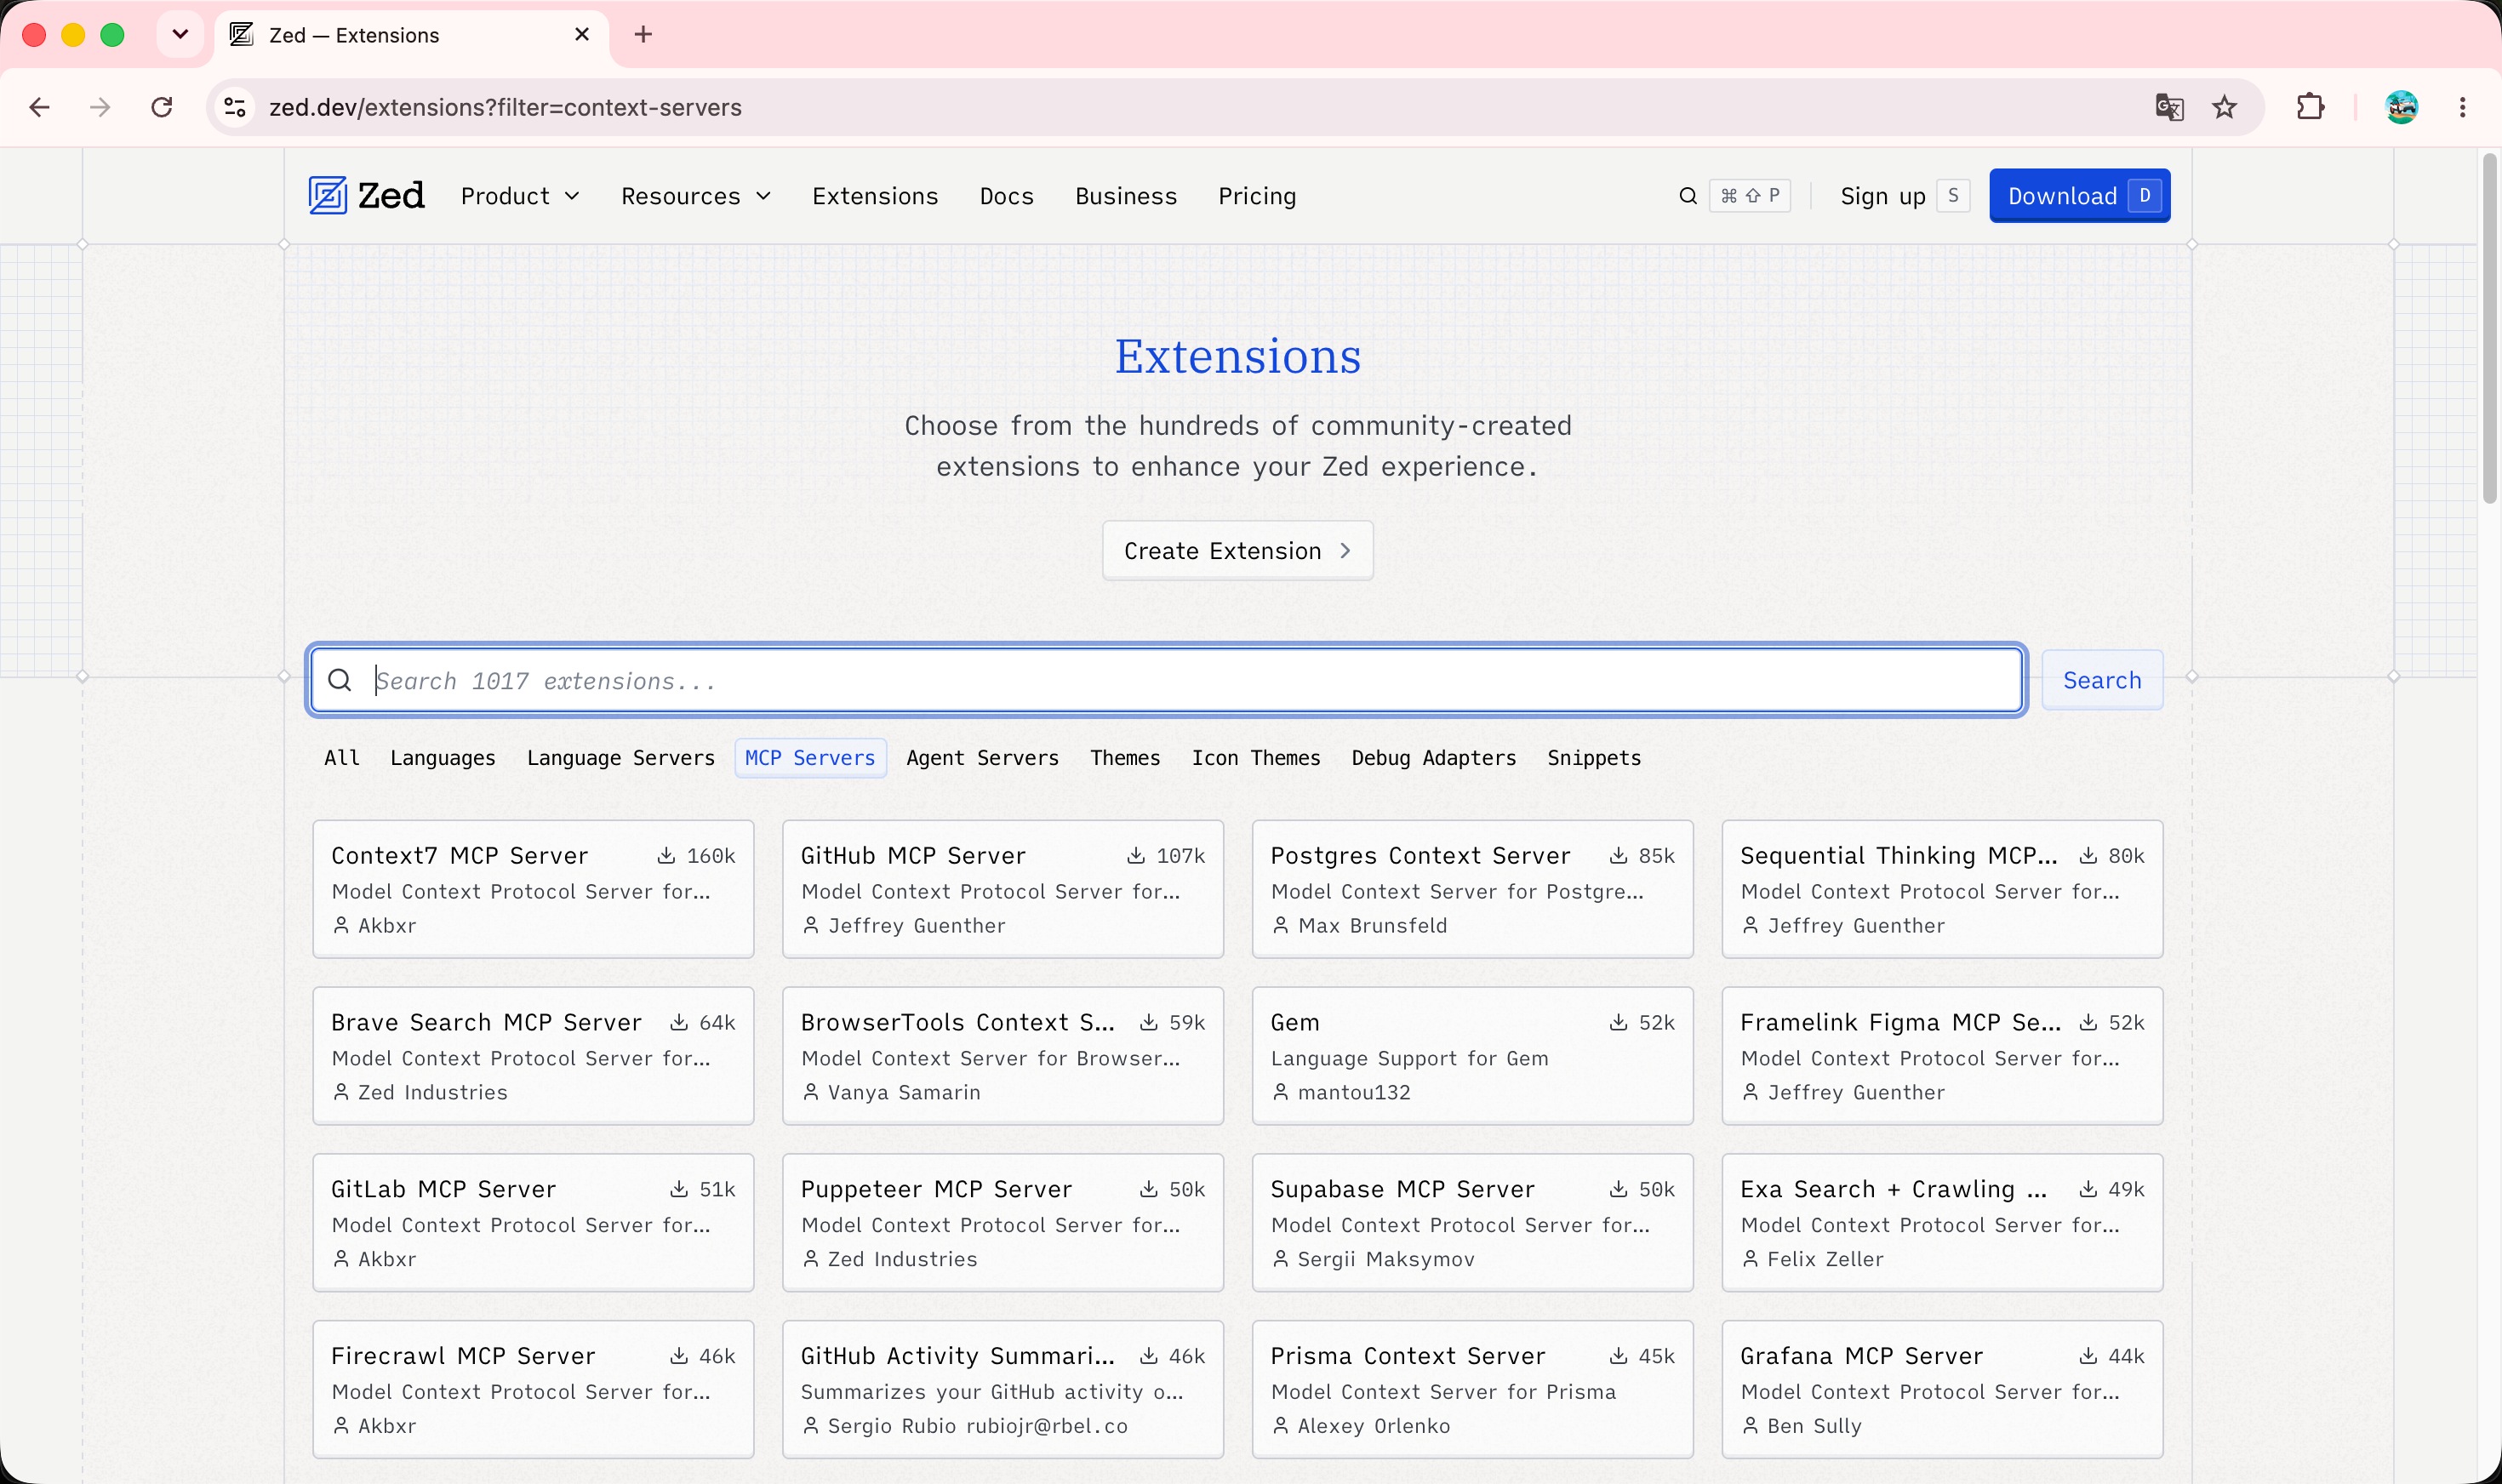Open the Postgres Context Server card
This screenshot has width=2502, height=1484.
[x=1473, y=889]
